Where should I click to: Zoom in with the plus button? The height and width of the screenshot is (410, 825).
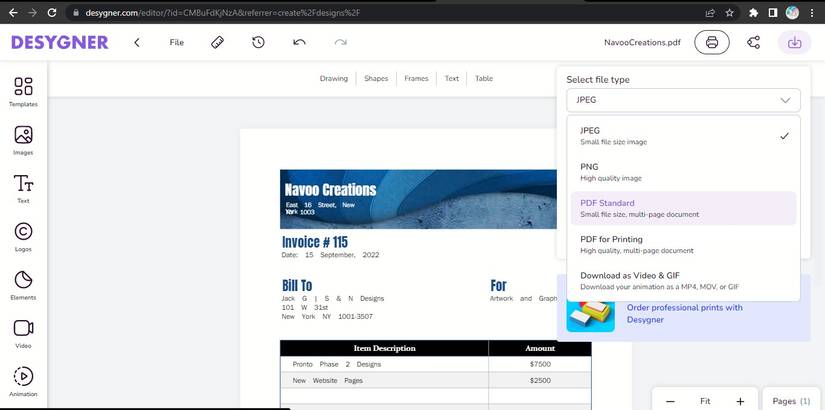740,401
